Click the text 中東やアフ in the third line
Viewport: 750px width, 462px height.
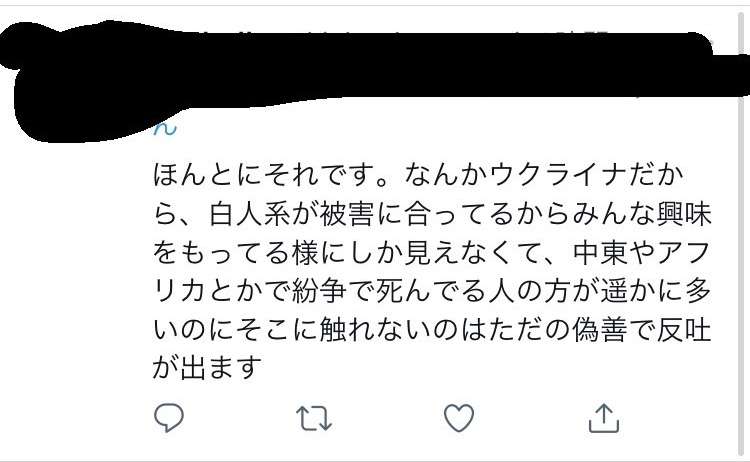click(x=642, y=253)
